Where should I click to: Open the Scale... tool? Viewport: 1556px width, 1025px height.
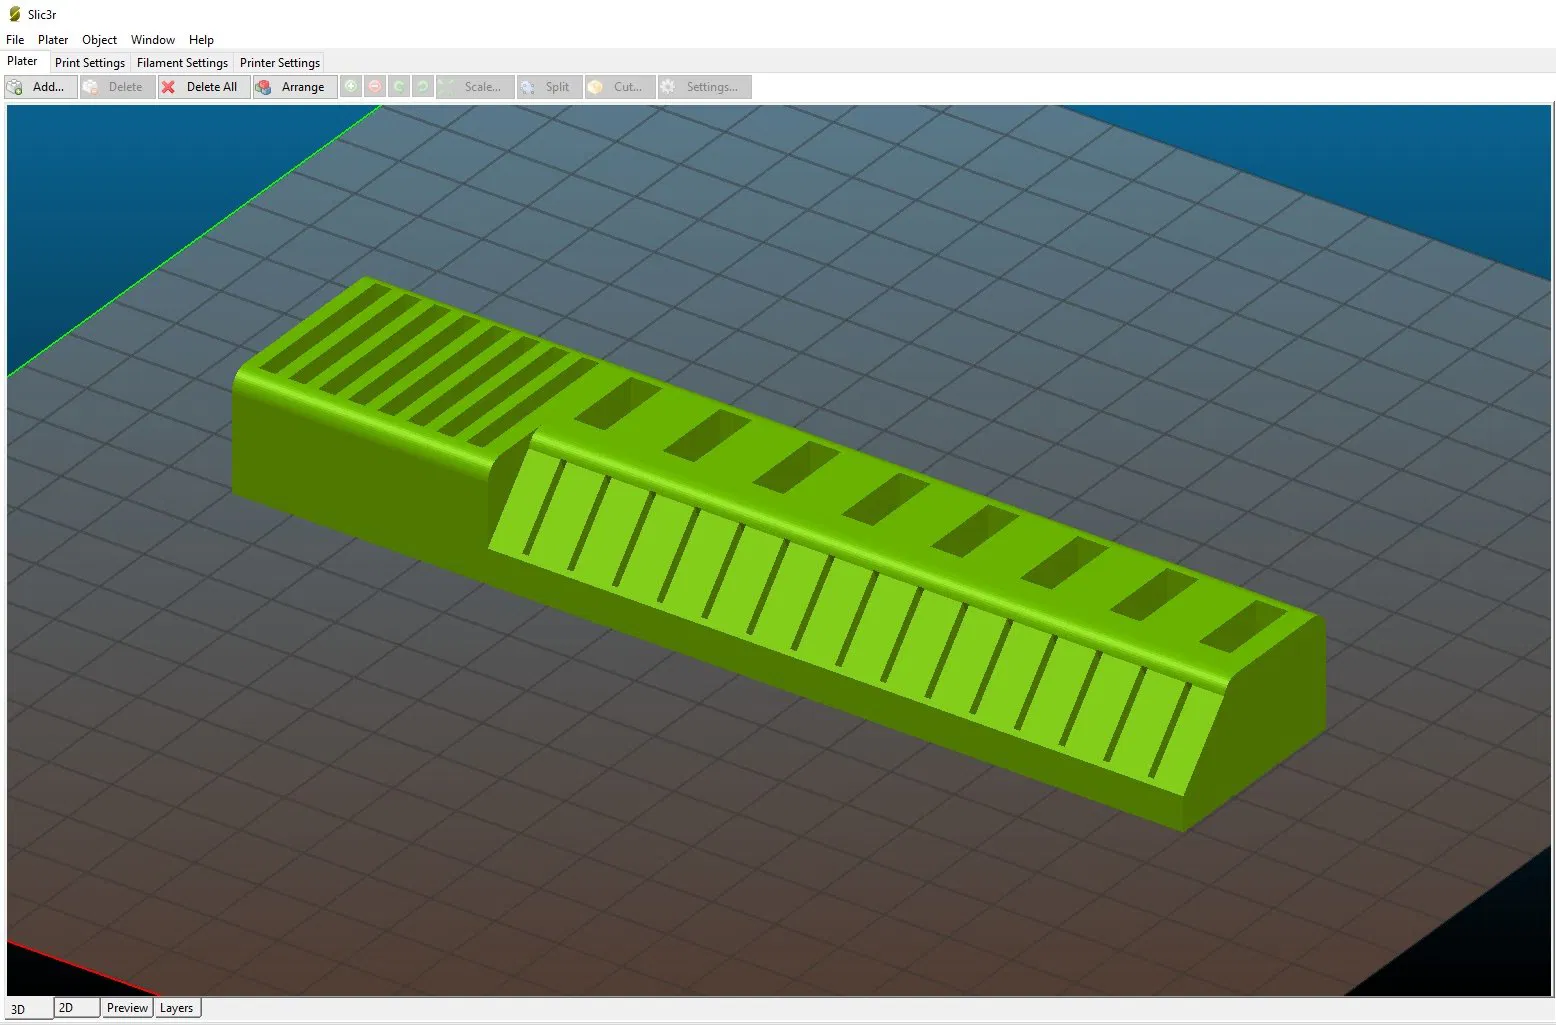click(x=475, y=87)
